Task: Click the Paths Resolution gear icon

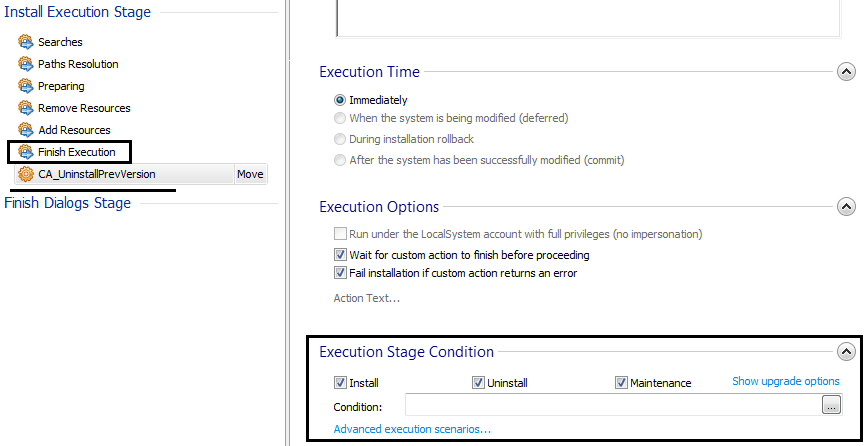Action: pos(26,64)
